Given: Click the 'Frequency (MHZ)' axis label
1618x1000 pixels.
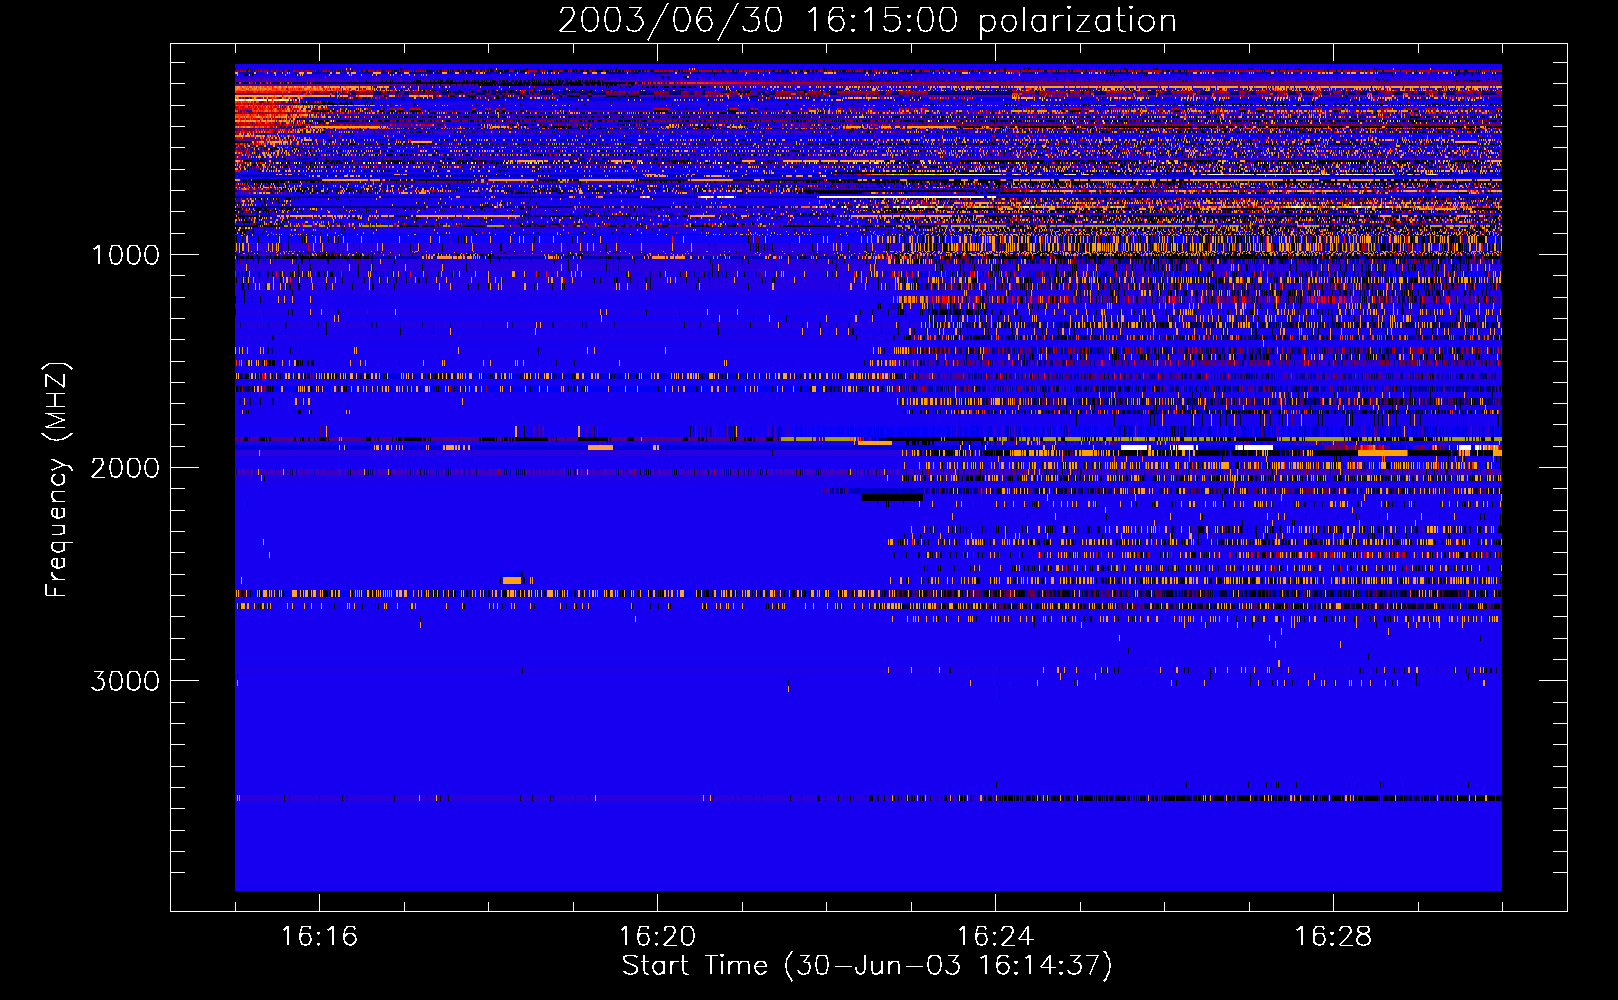Looking at the screenshot, I should pyautogui.click(x=57, y=480).
